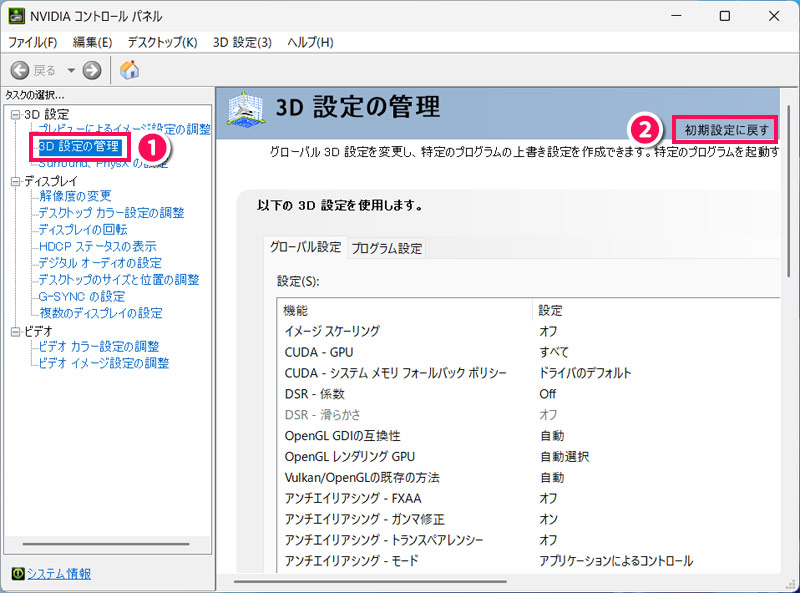Click the Back navigation arrow icon
This screenshot has height=593, width=800.
click(21, 70)
